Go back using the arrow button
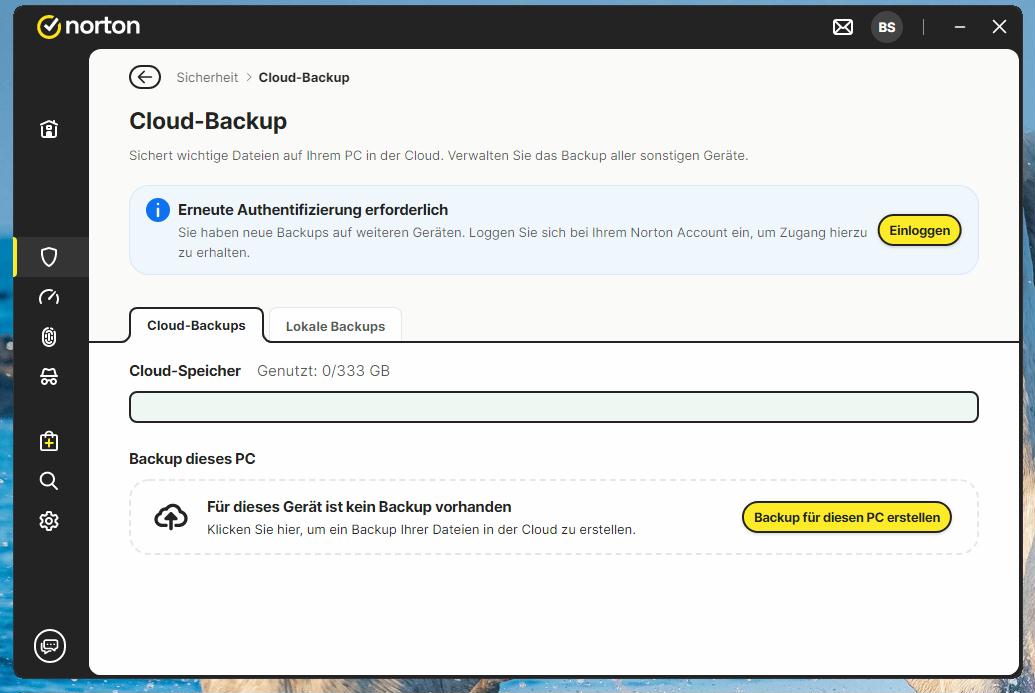This screenshot has height=693, width=1035. (145, 77)
